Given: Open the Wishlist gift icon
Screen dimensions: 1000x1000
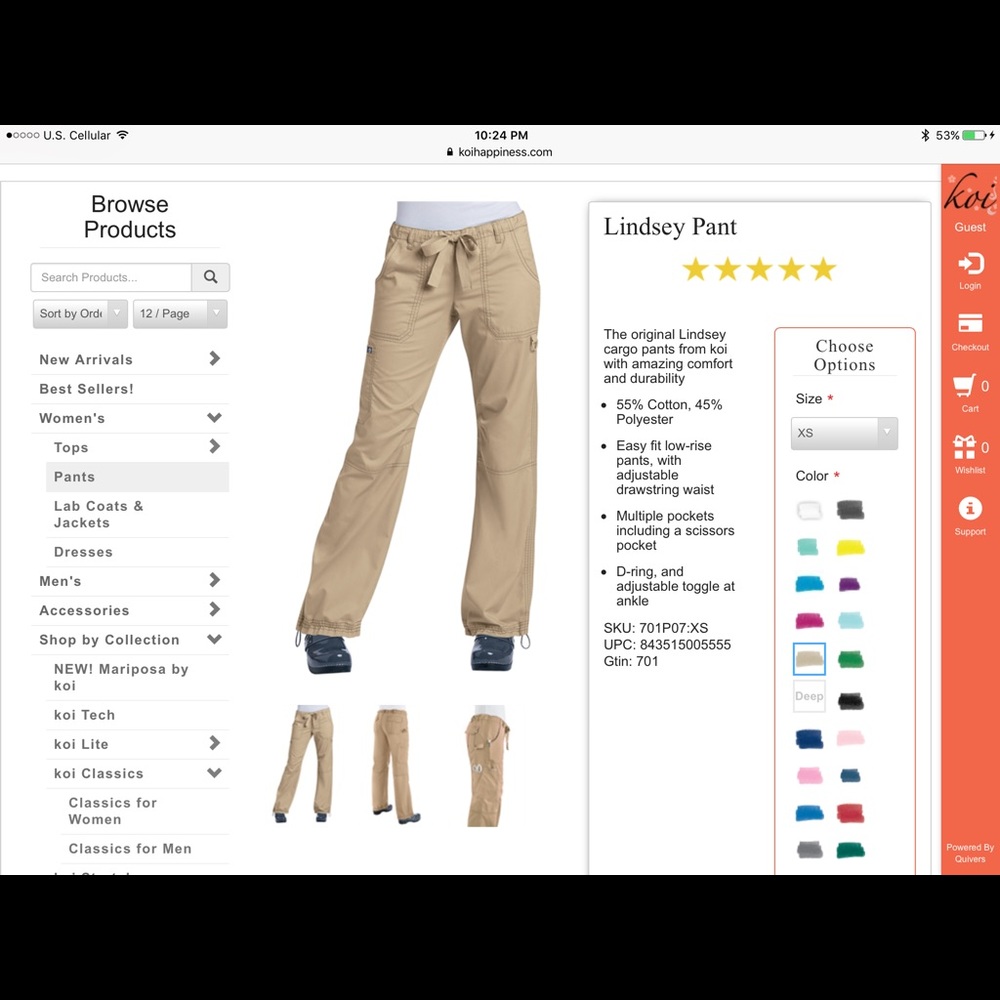Looking at the screenshot, I should pyautogui.click(x=964, y=447).
